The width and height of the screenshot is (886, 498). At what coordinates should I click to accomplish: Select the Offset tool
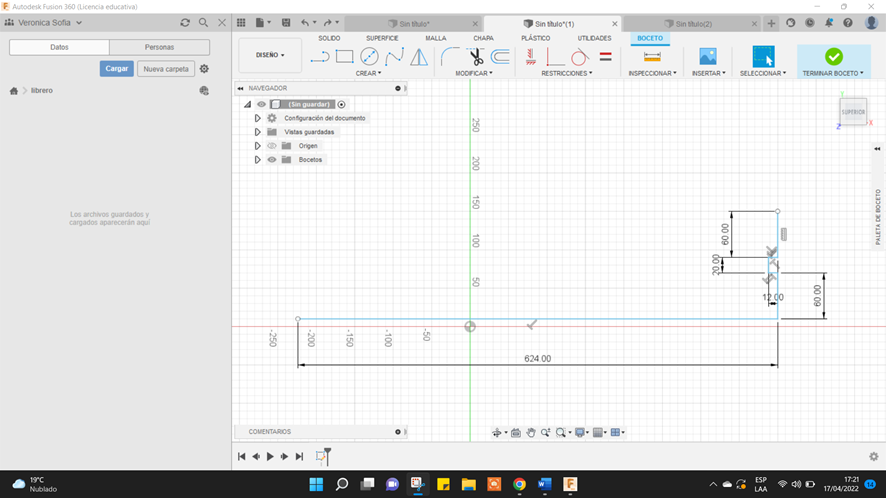coord(500,57)
